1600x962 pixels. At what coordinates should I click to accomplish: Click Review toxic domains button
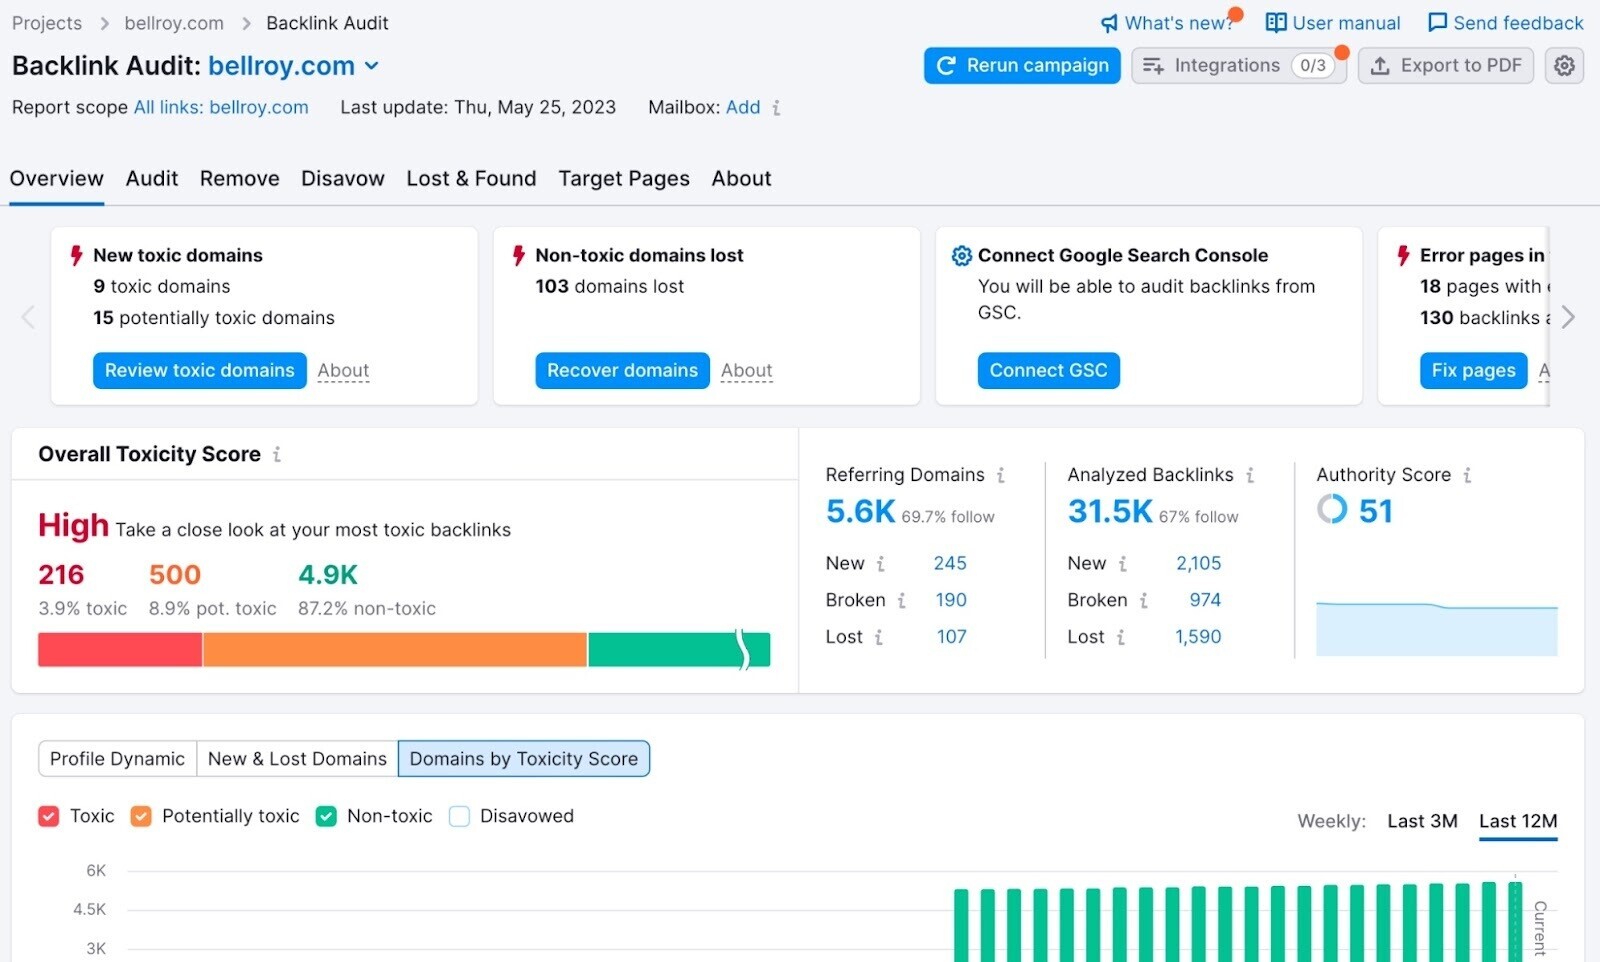(x=200, y=371)
